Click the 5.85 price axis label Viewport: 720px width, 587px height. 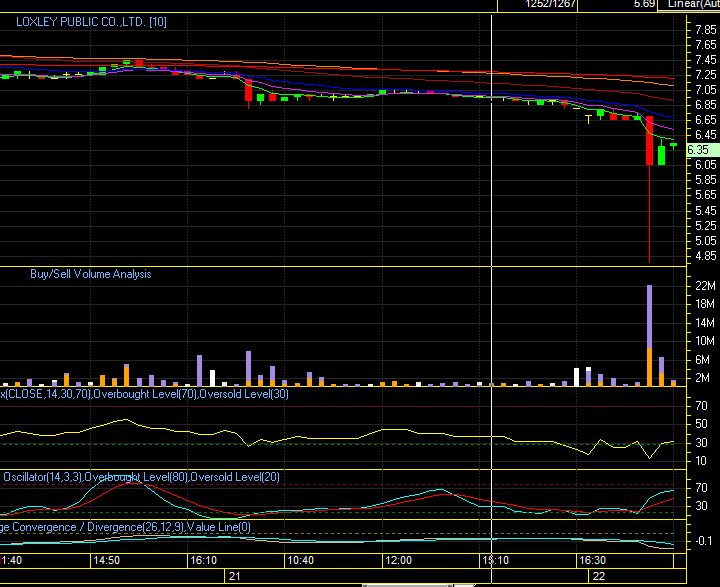tap(706, 180)
